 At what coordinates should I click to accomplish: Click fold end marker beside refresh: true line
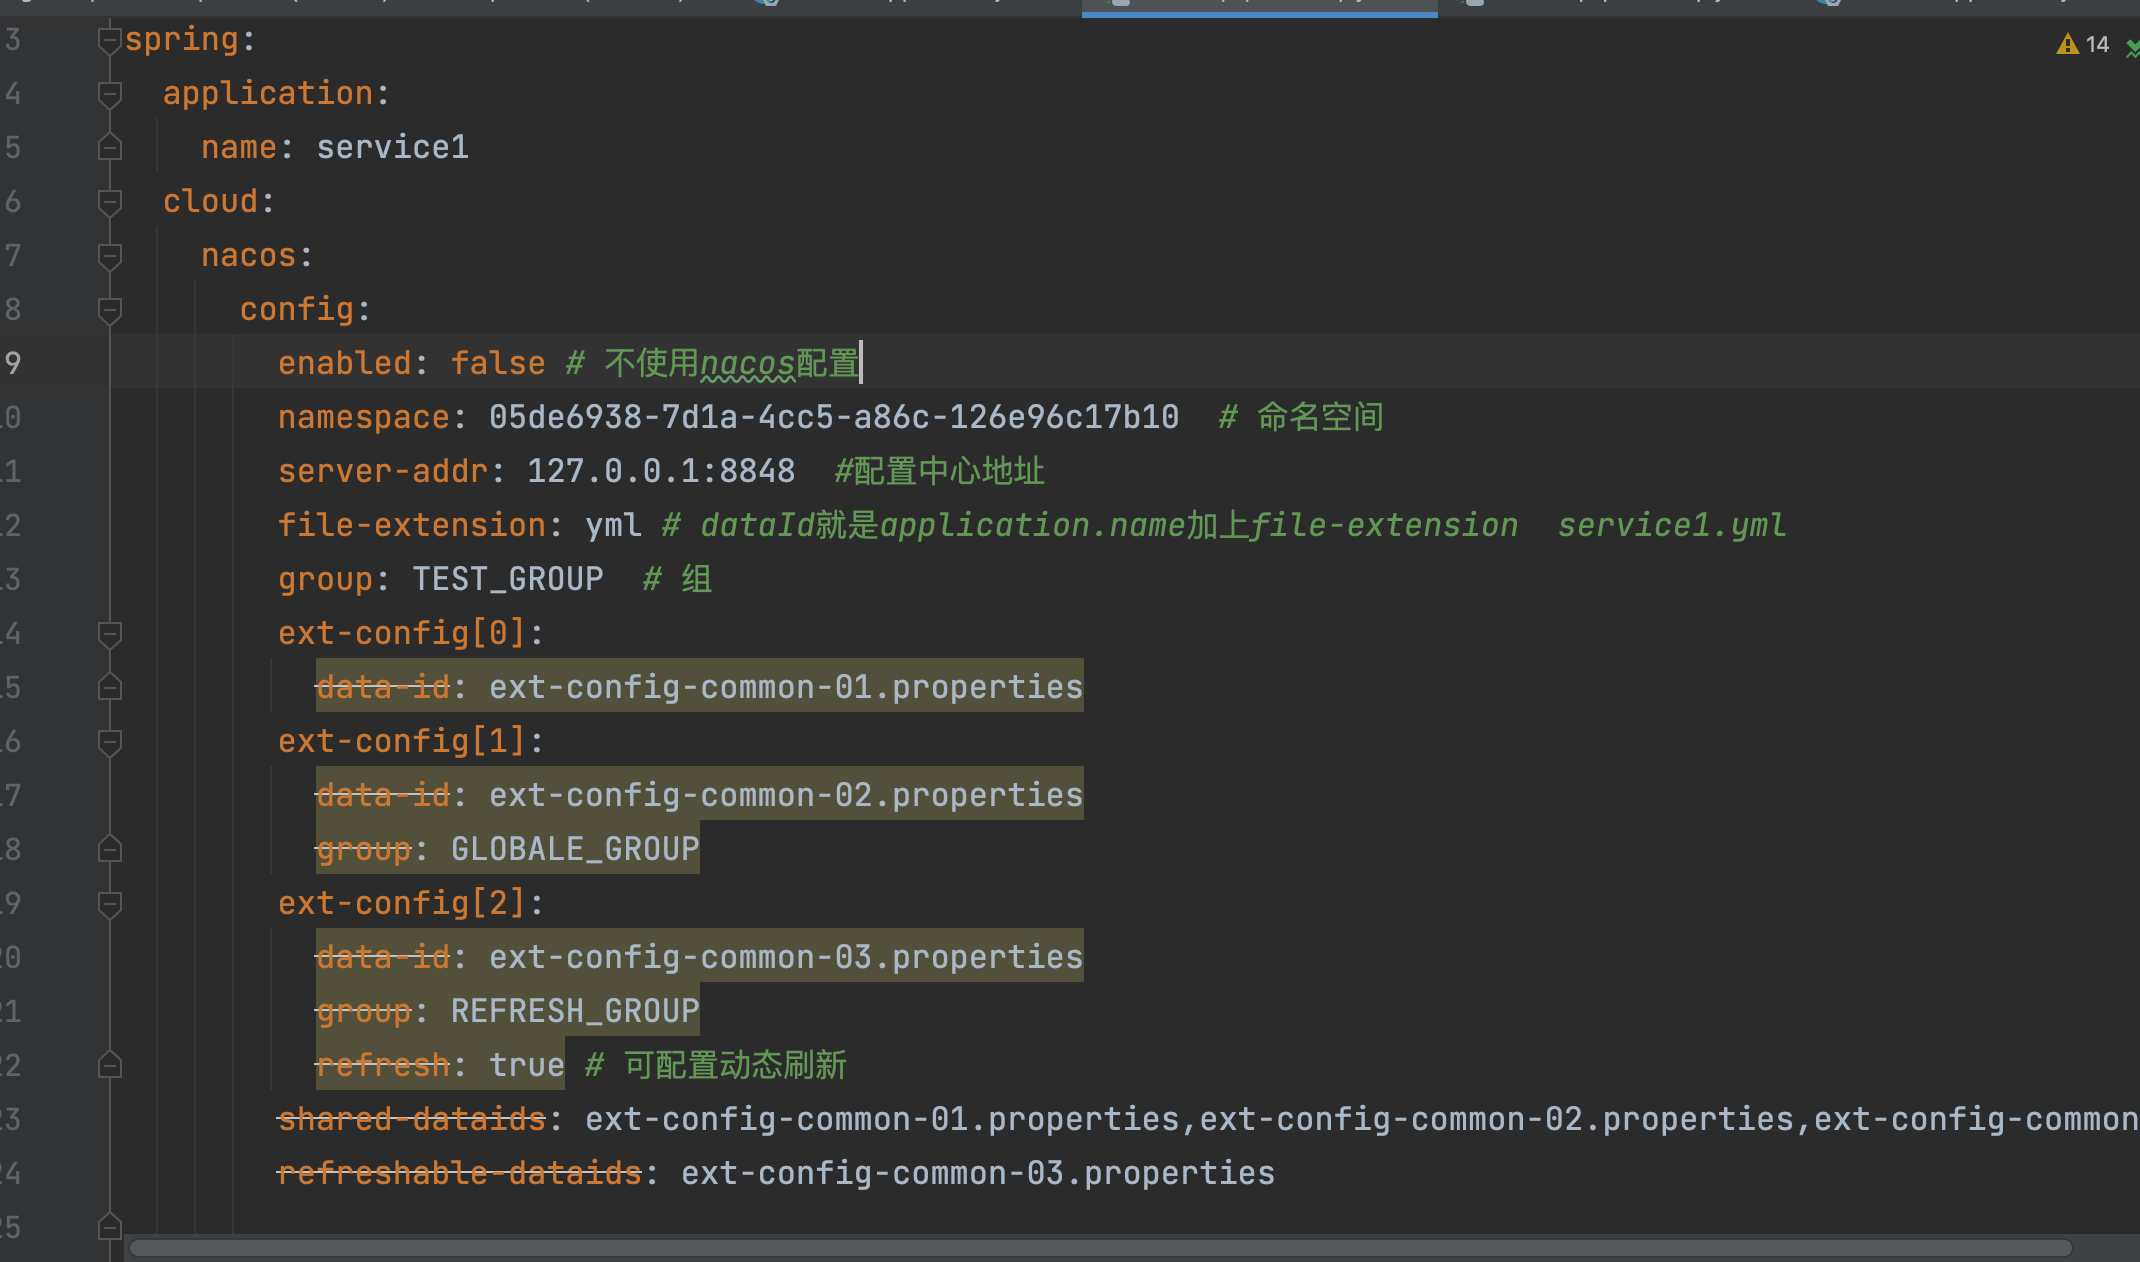tap(109, 1066)
